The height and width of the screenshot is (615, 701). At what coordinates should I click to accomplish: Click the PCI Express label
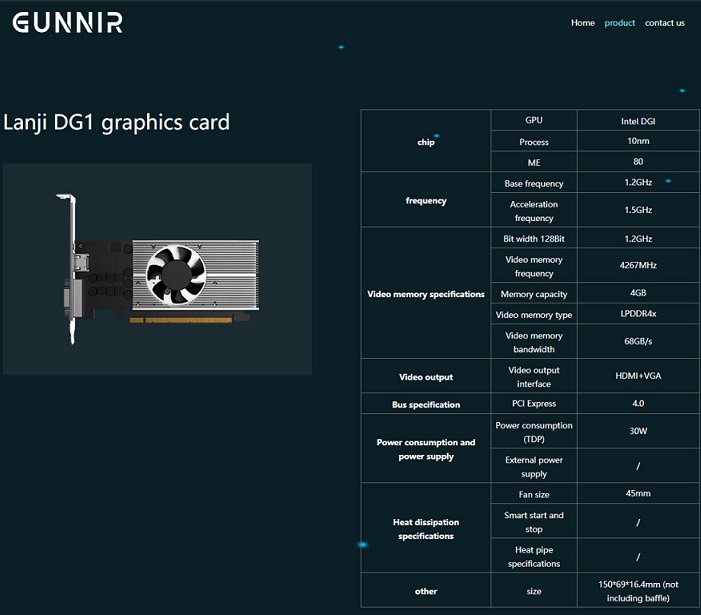click(534, 403)
